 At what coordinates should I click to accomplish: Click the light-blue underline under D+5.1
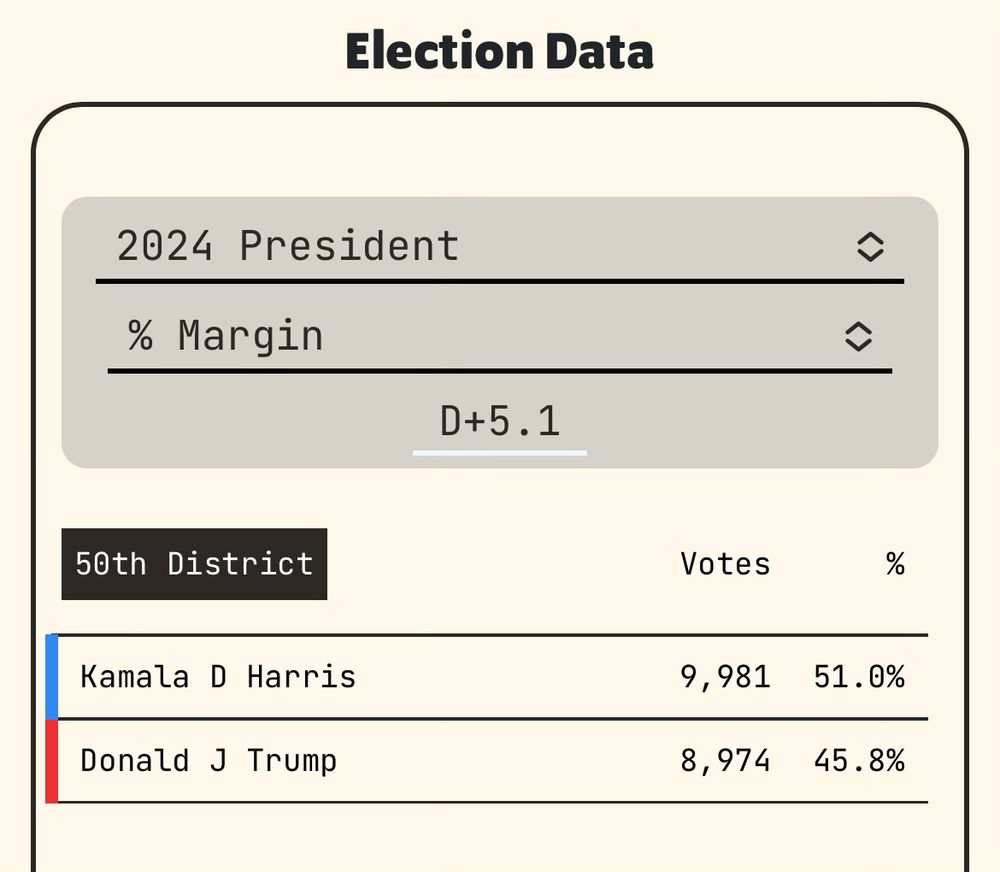coord(500,453)
